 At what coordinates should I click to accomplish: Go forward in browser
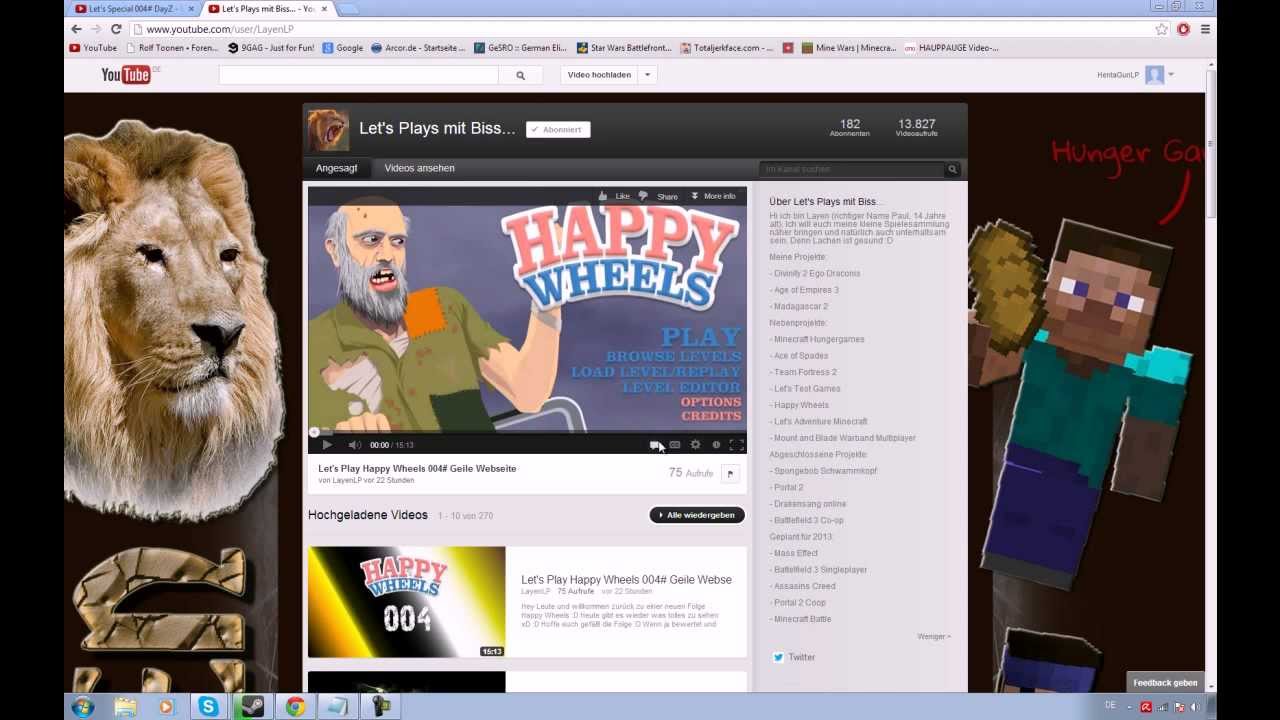pyautogui.click(x=96, y=29)
